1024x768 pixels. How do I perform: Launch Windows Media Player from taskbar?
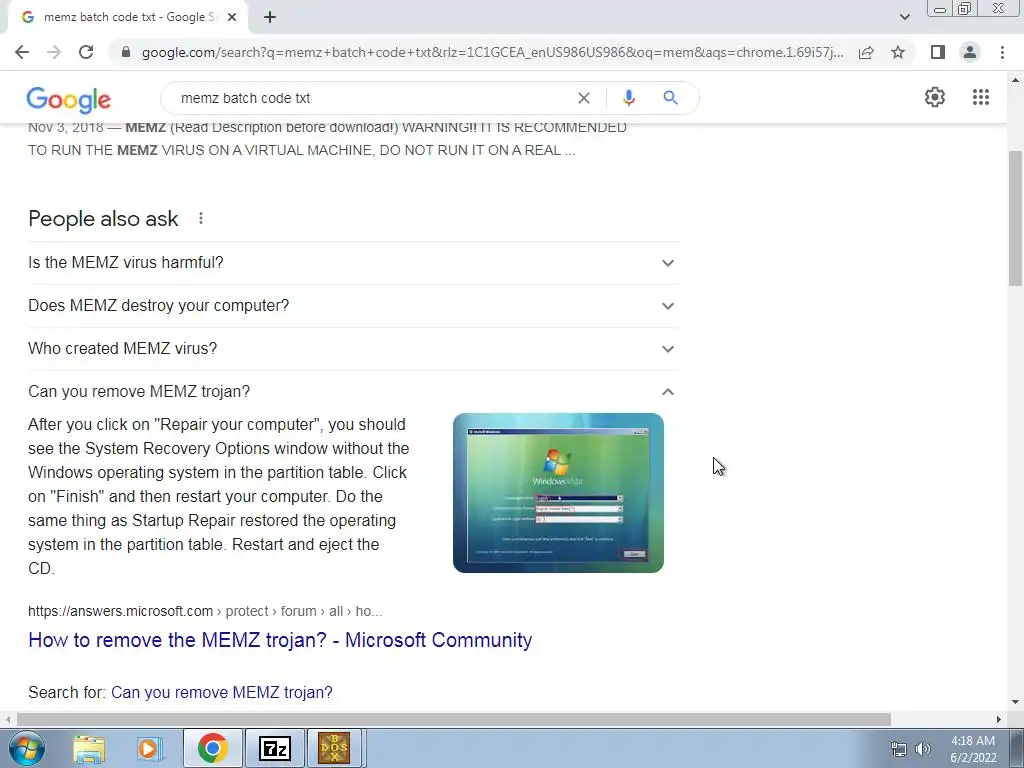click(x=149, y=748)
